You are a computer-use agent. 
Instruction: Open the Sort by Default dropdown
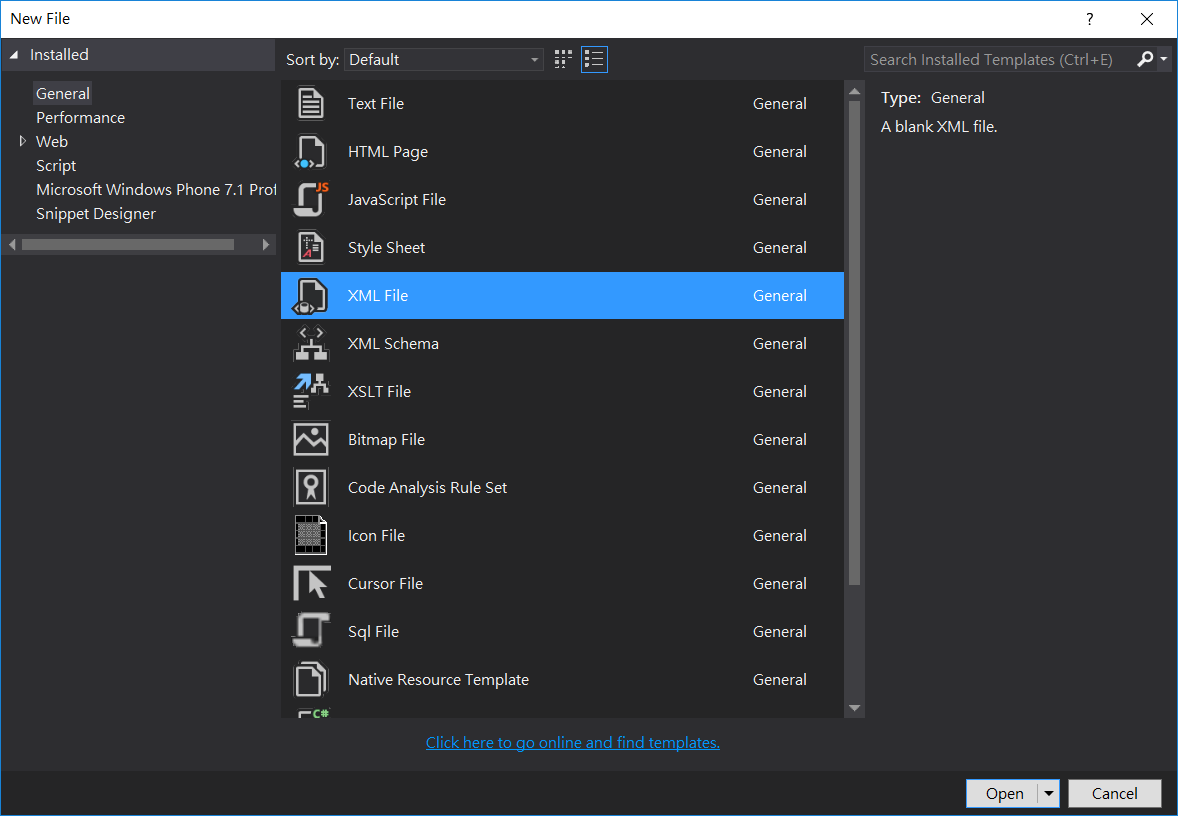(444, 59)
